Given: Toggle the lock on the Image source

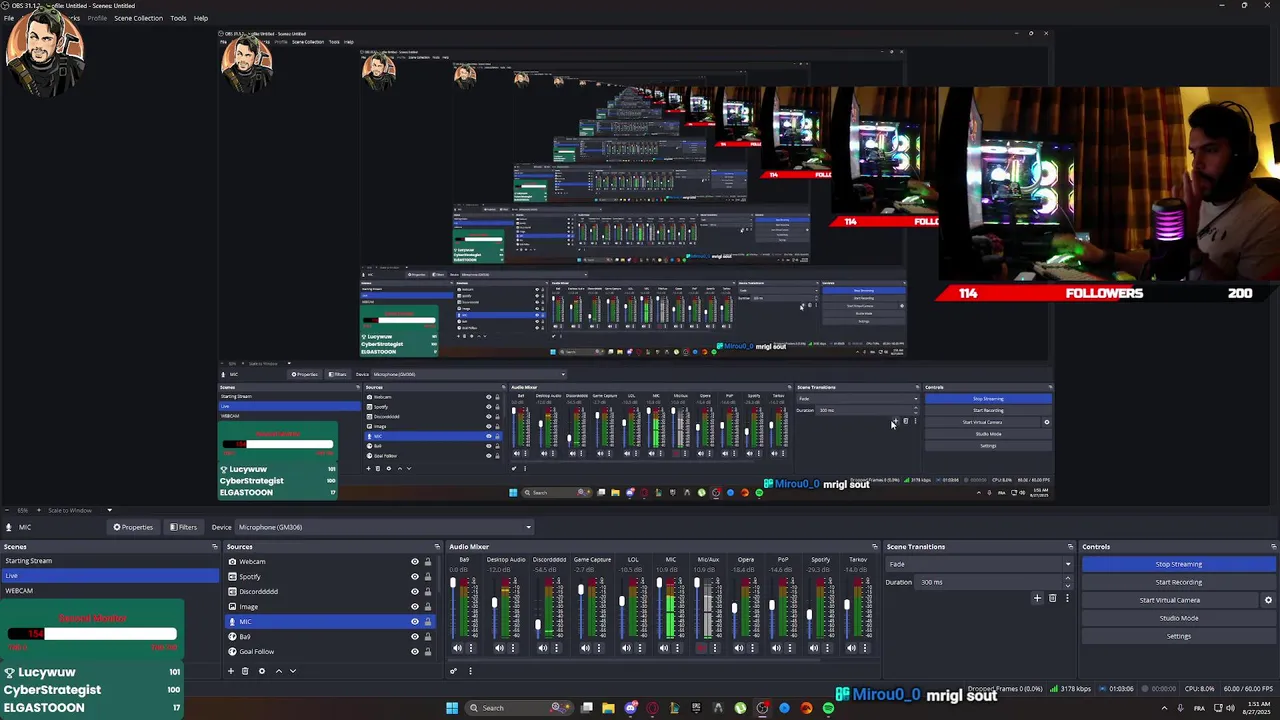Looking at the screenshot, I should pos(428,607).
